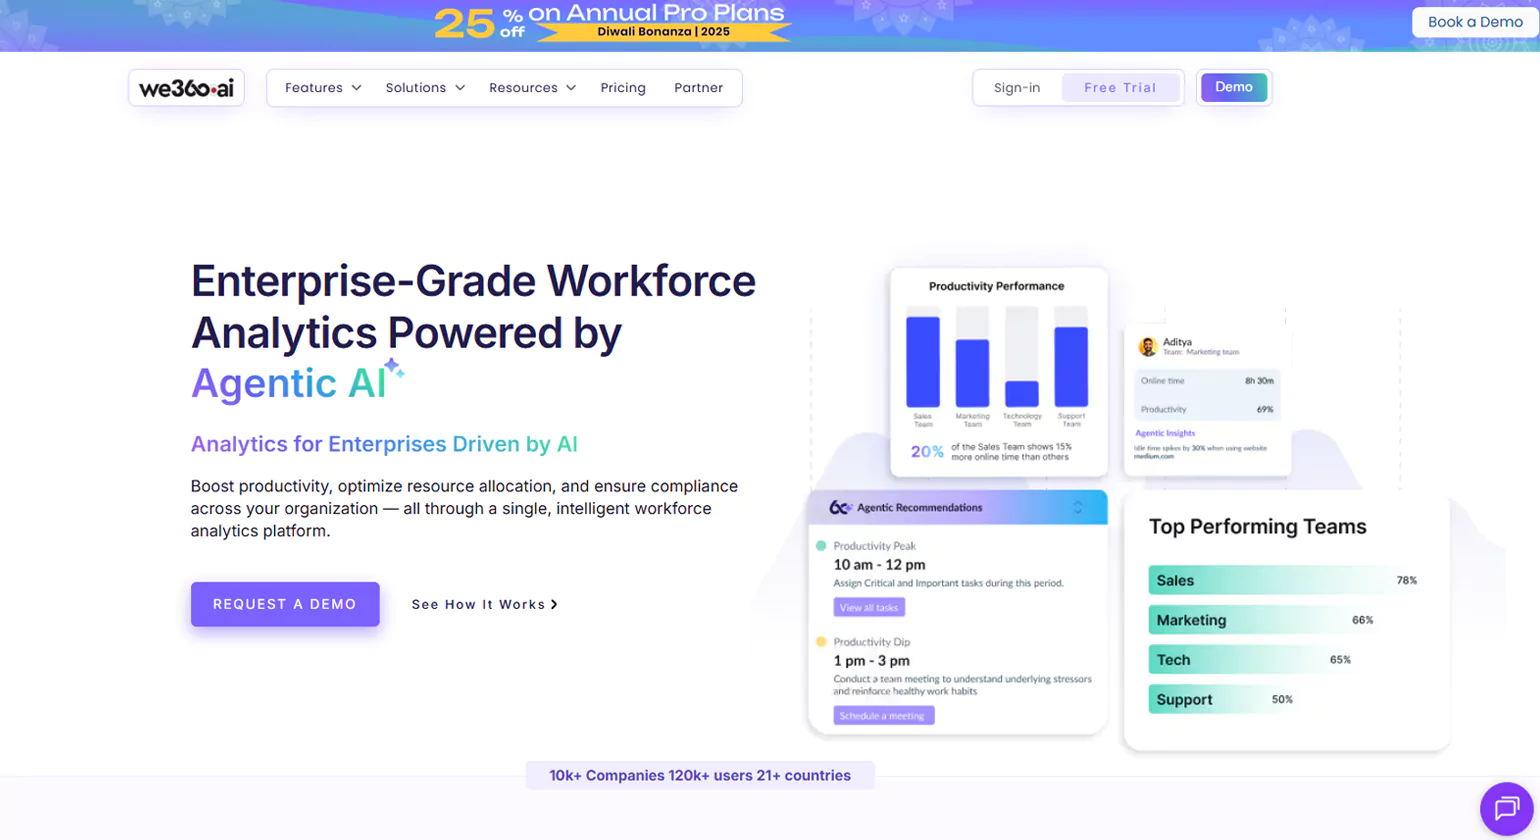Open the Solutions dropdown
Screen dimensions: 1540x840
tap(425, 88)
